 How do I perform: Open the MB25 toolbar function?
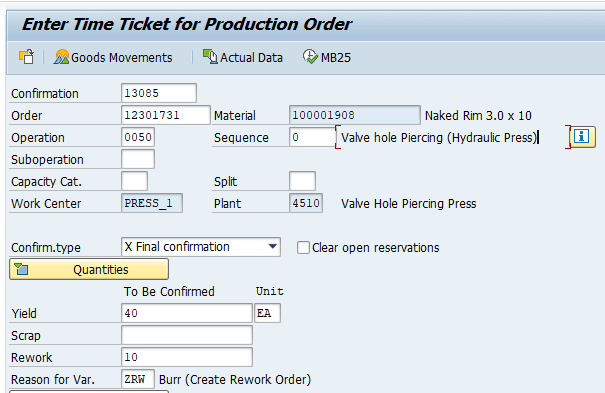326,57
